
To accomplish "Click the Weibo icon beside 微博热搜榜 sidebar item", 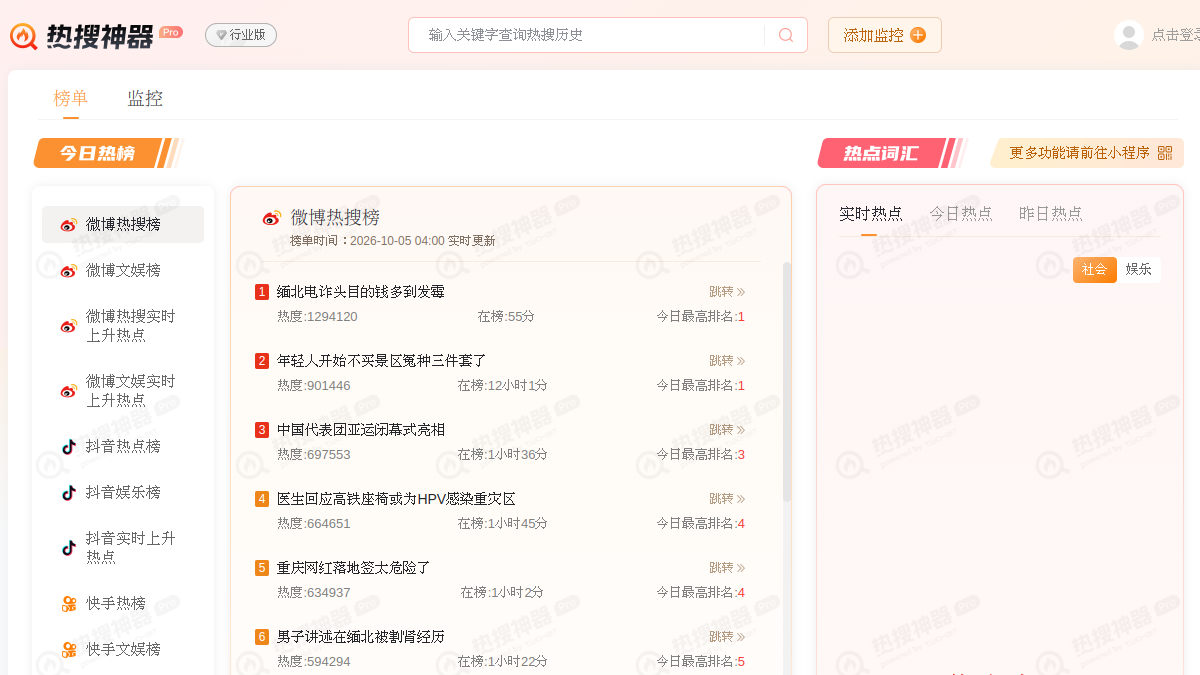I will (x=69, y=225).
